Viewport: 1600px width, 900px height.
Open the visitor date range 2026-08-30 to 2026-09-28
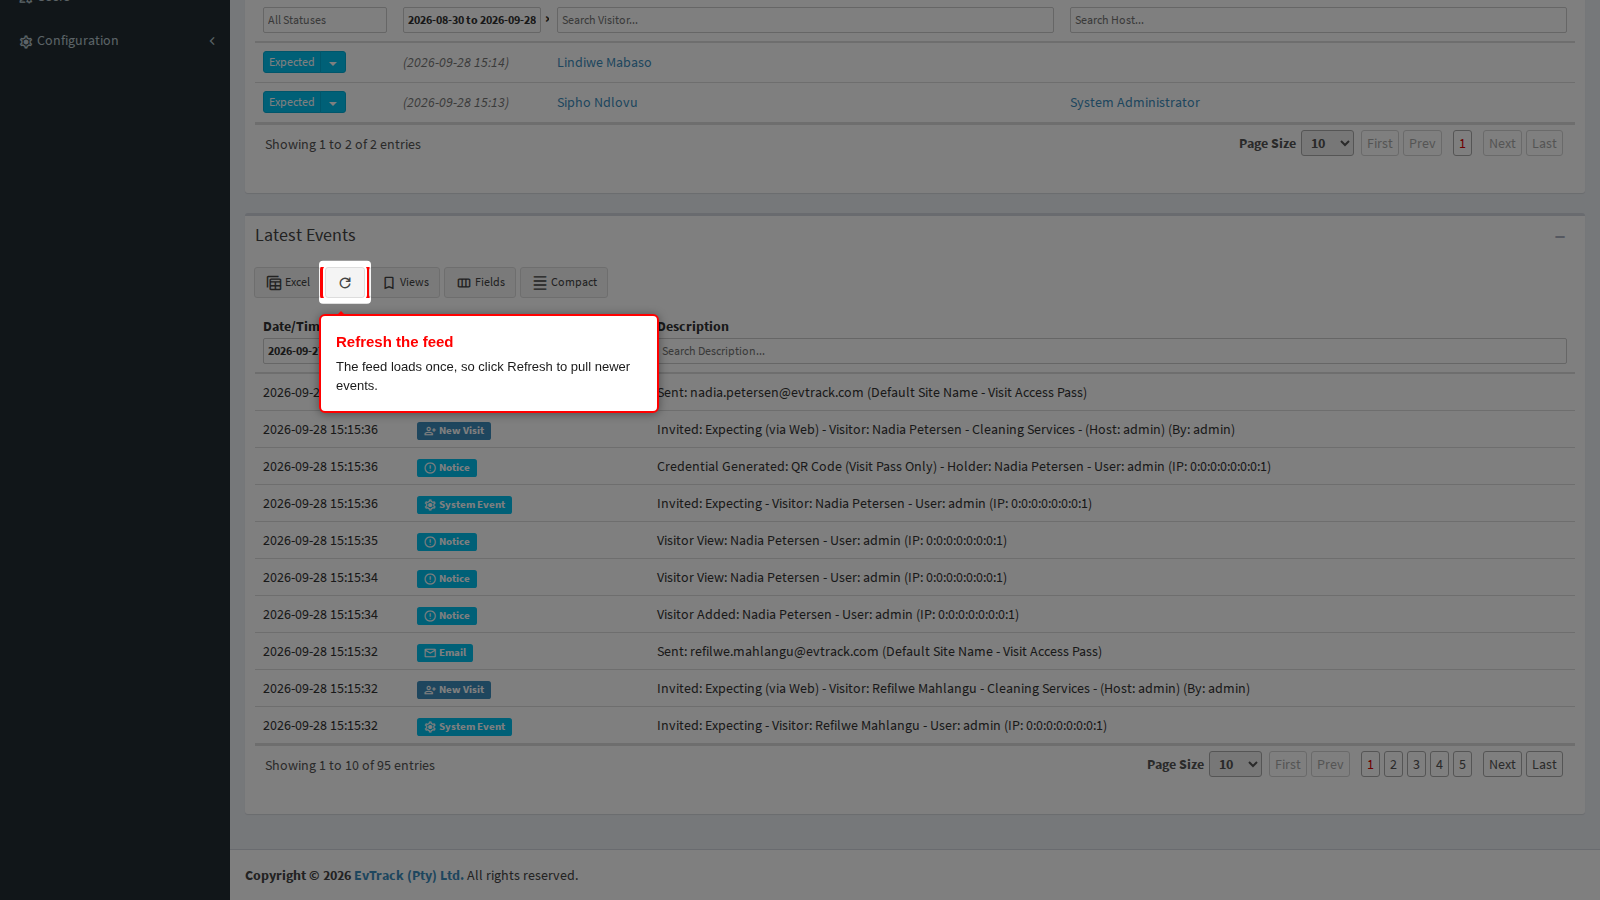pyautogui.click(x=472, y=20)
